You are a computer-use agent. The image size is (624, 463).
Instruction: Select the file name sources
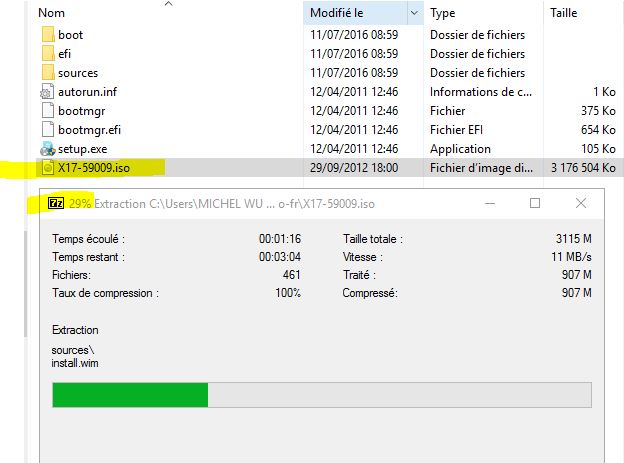[x=78, y=73]
